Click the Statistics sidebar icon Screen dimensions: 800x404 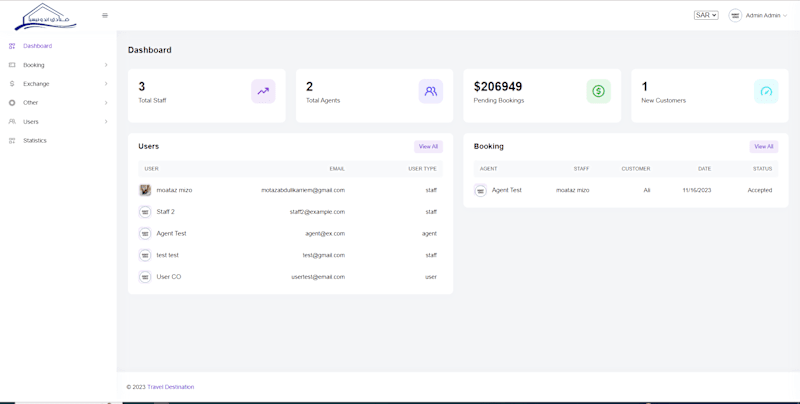(x=12, y=140)
